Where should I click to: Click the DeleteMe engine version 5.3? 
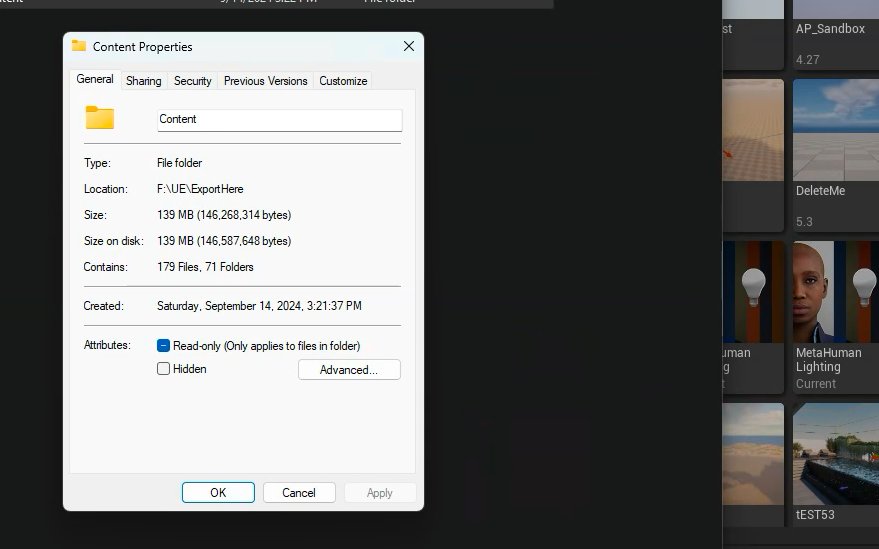click(x=804, y=222)
